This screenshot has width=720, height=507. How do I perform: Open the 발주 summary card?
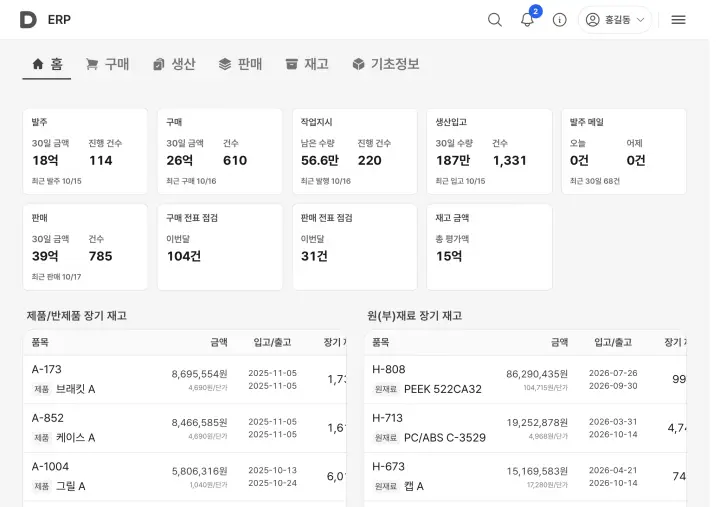[85, 151]
